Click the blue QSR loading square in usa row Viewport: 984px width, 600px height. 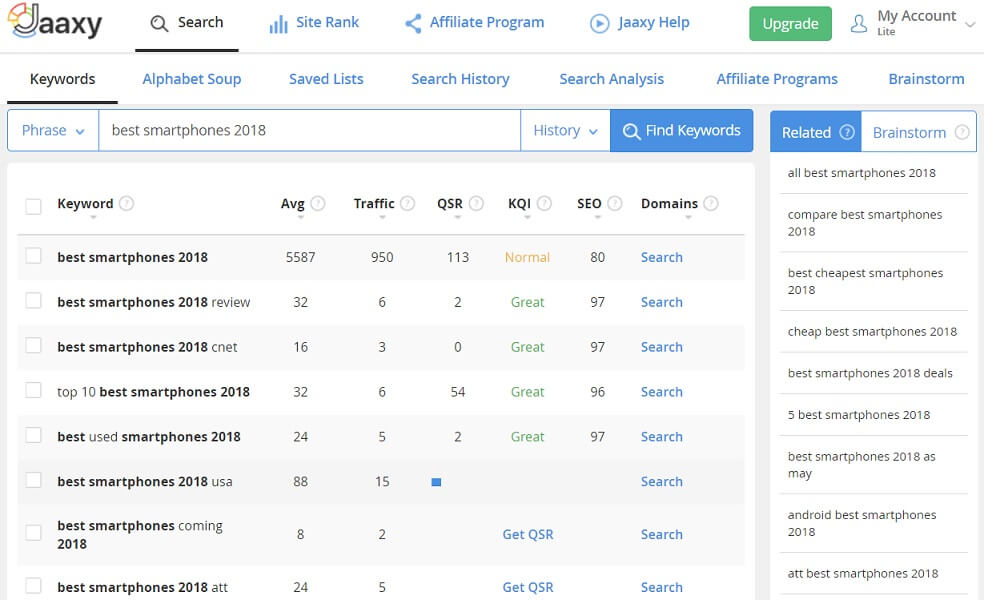pyautogui.click(x=436, y=482)
